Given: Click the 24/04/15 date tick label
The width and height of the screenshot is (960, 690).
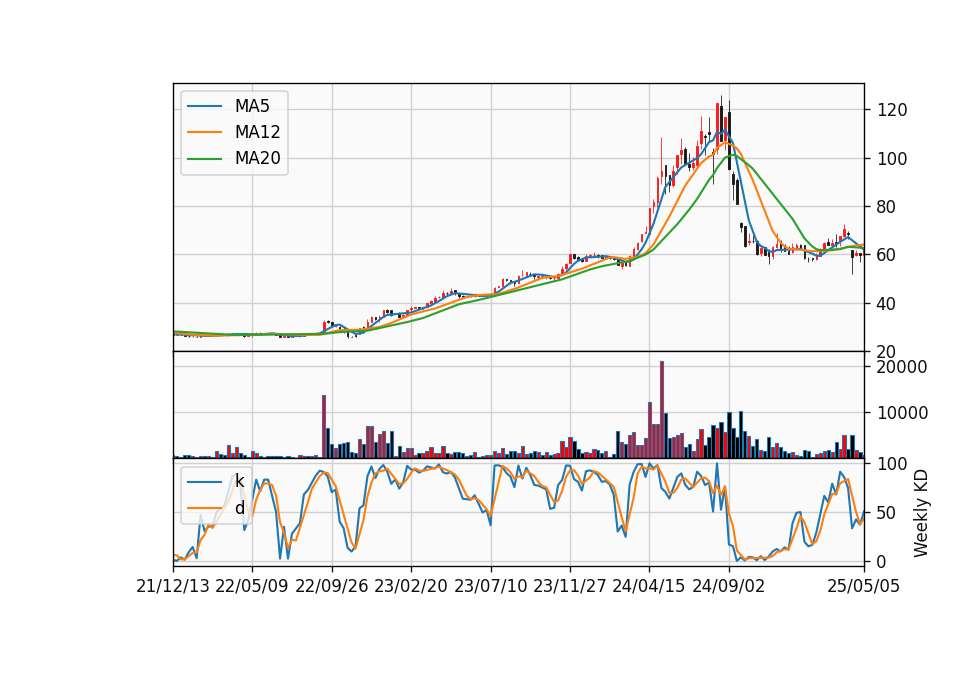Looking at the screenshot, I should click(649, 586).
